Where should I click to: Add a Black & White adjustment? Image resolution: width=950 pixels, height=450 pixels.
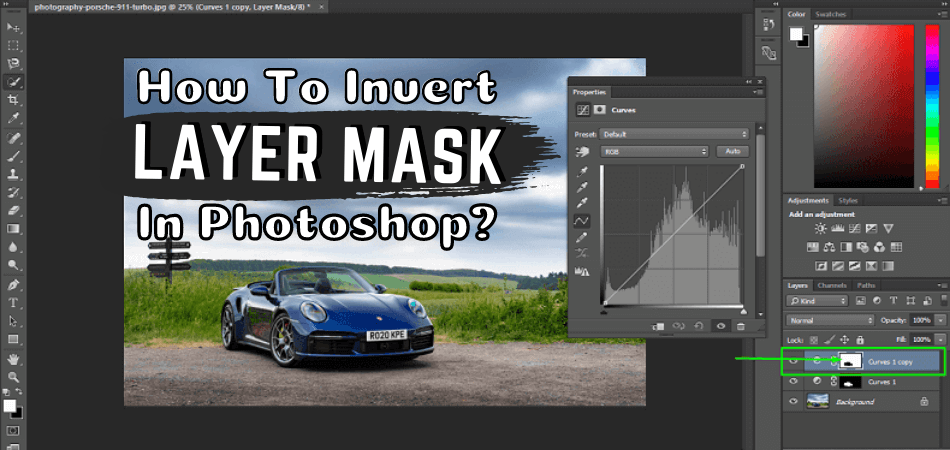(x=846, y=247)
